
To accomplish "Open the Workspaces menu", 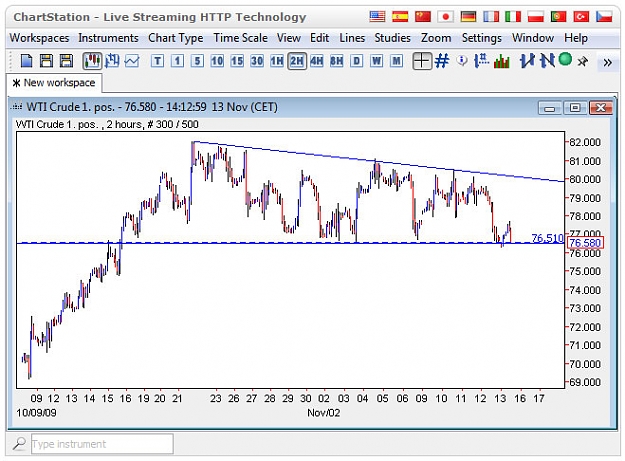I will click(x=39, y=38).
